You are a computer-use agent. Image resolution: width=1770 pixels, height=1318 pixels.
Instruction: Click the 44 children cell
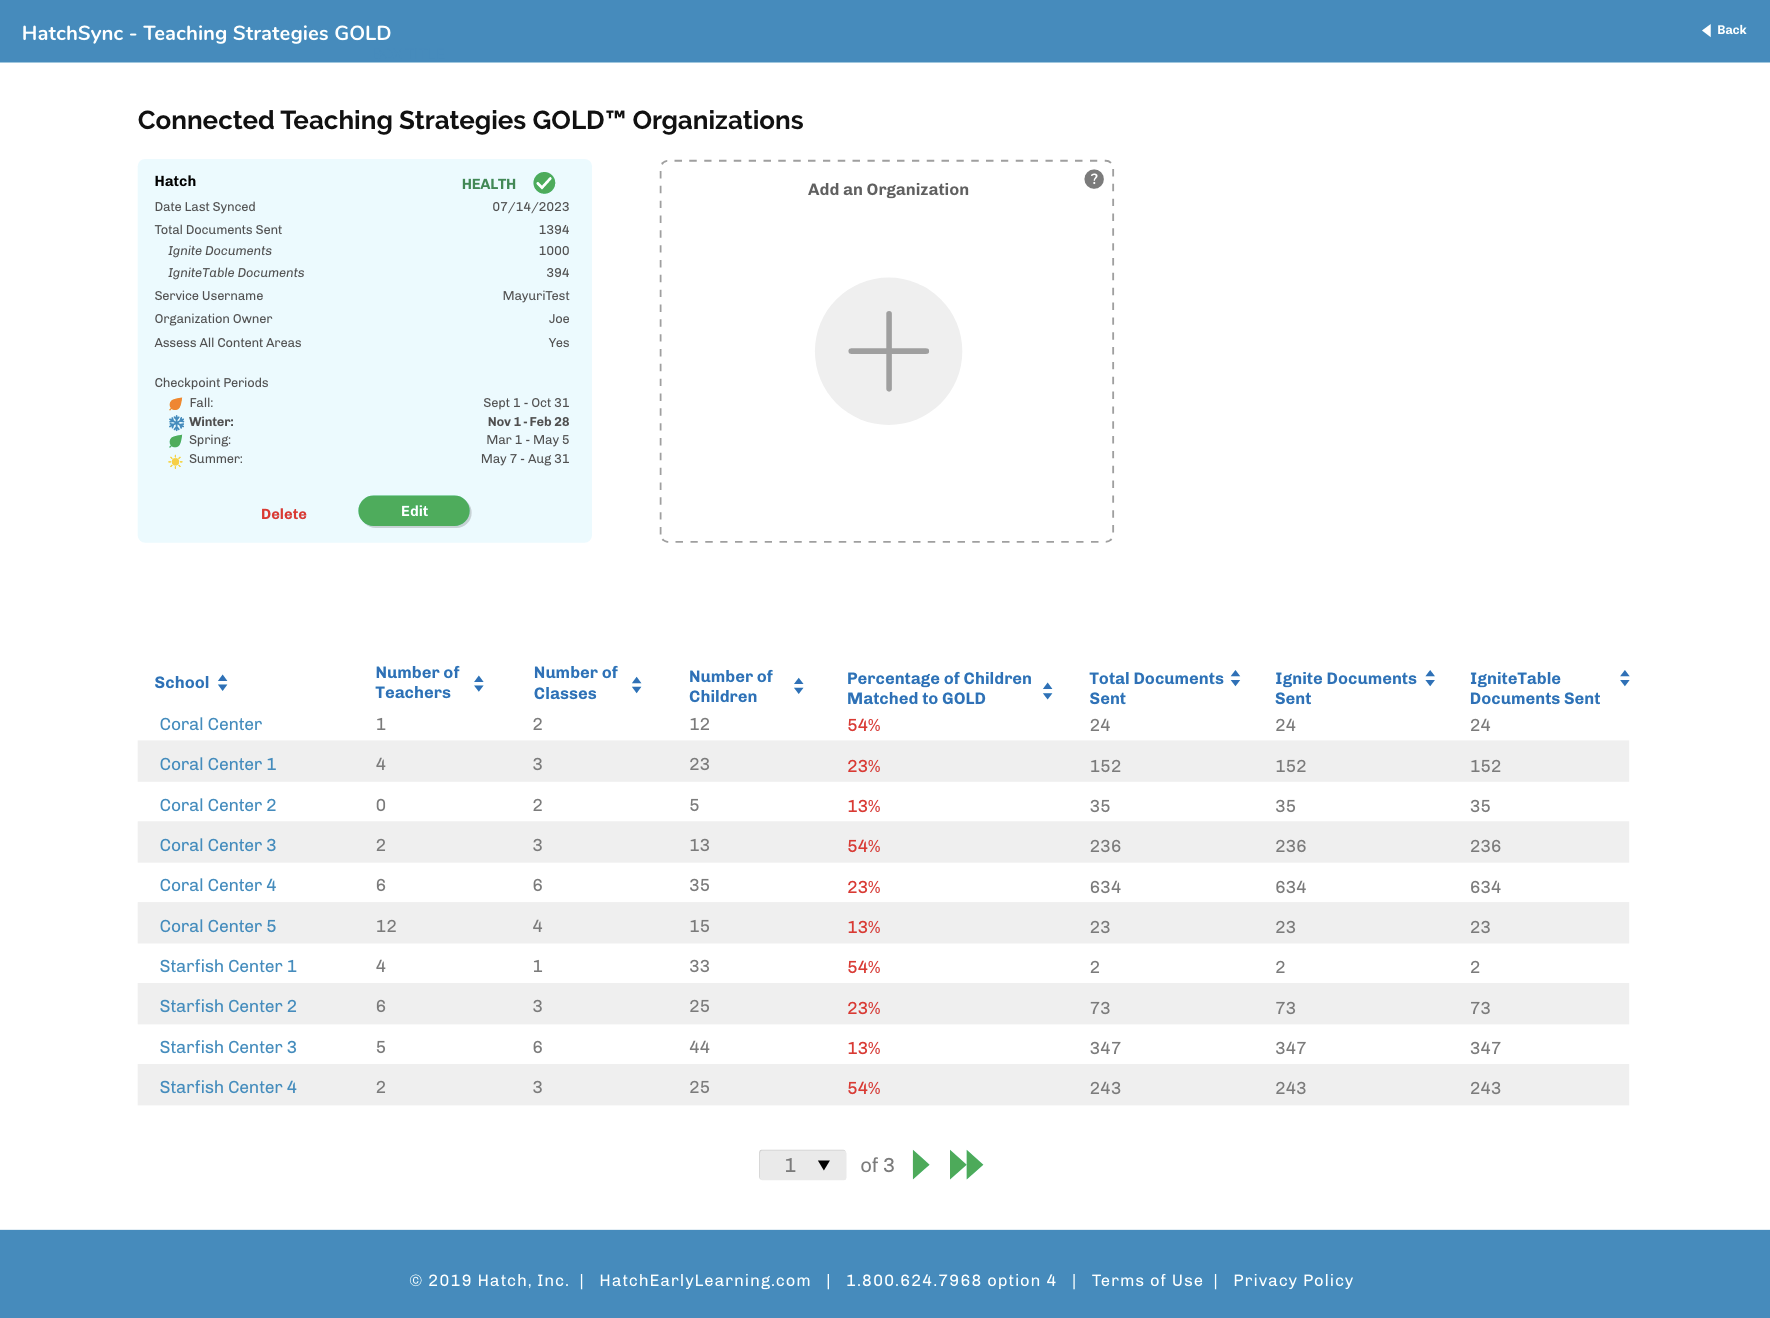tap(699, 1047)
